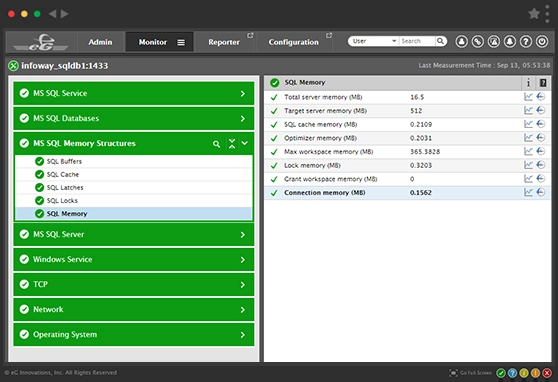Collapse MS SQL Memory Structures chevron

[x=245, y=143]
